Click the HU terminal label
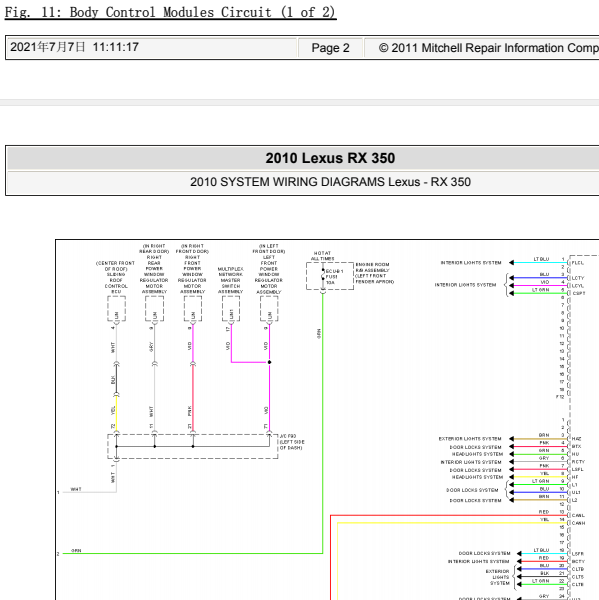This screenshot has height=600, width=599. coord(575,454)
